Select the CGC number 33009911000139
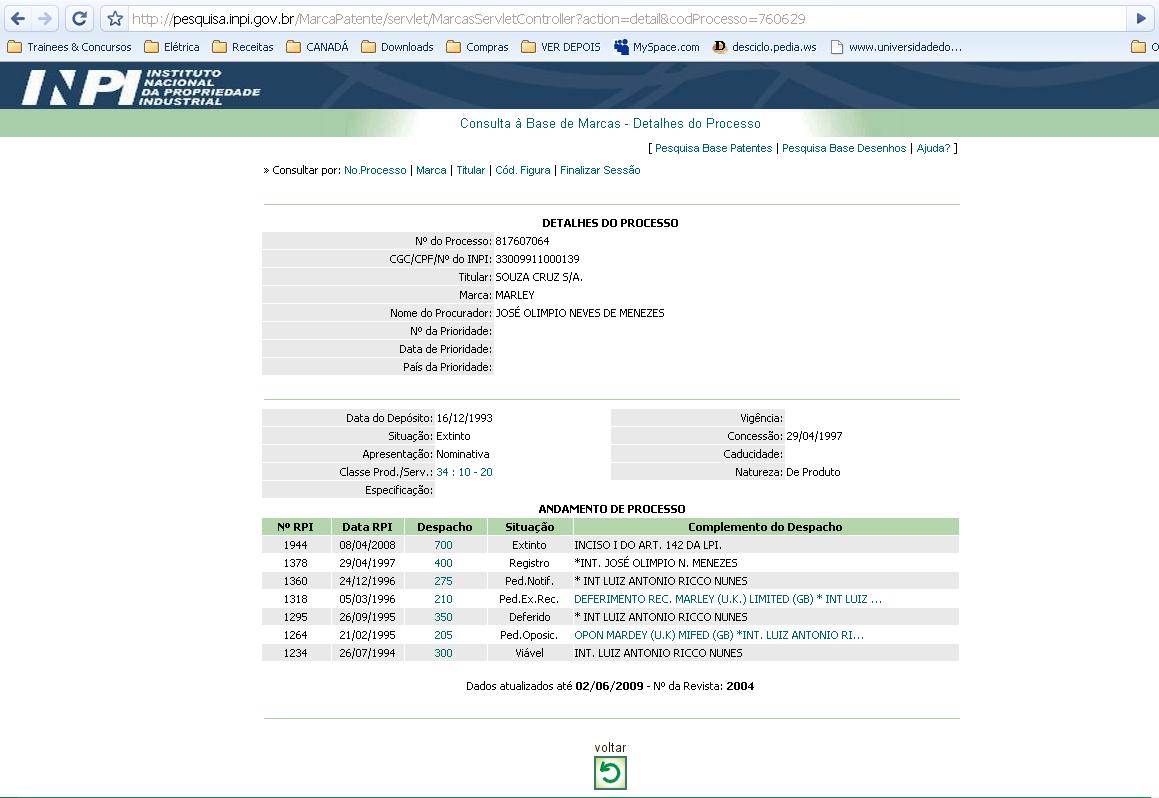This screenshot has width=1159, height=798. pos(537,259)
